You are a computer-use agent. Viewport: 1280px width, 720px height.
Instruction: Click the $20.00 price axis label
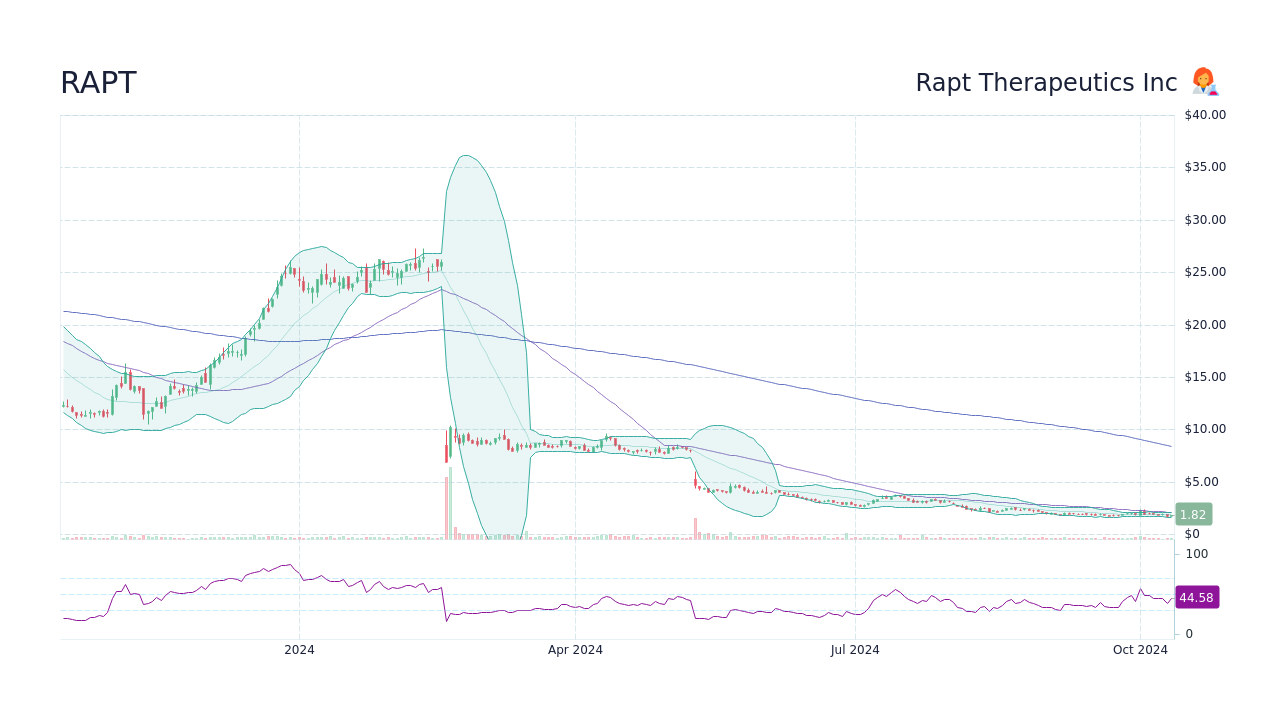[x=1205, y=325]
